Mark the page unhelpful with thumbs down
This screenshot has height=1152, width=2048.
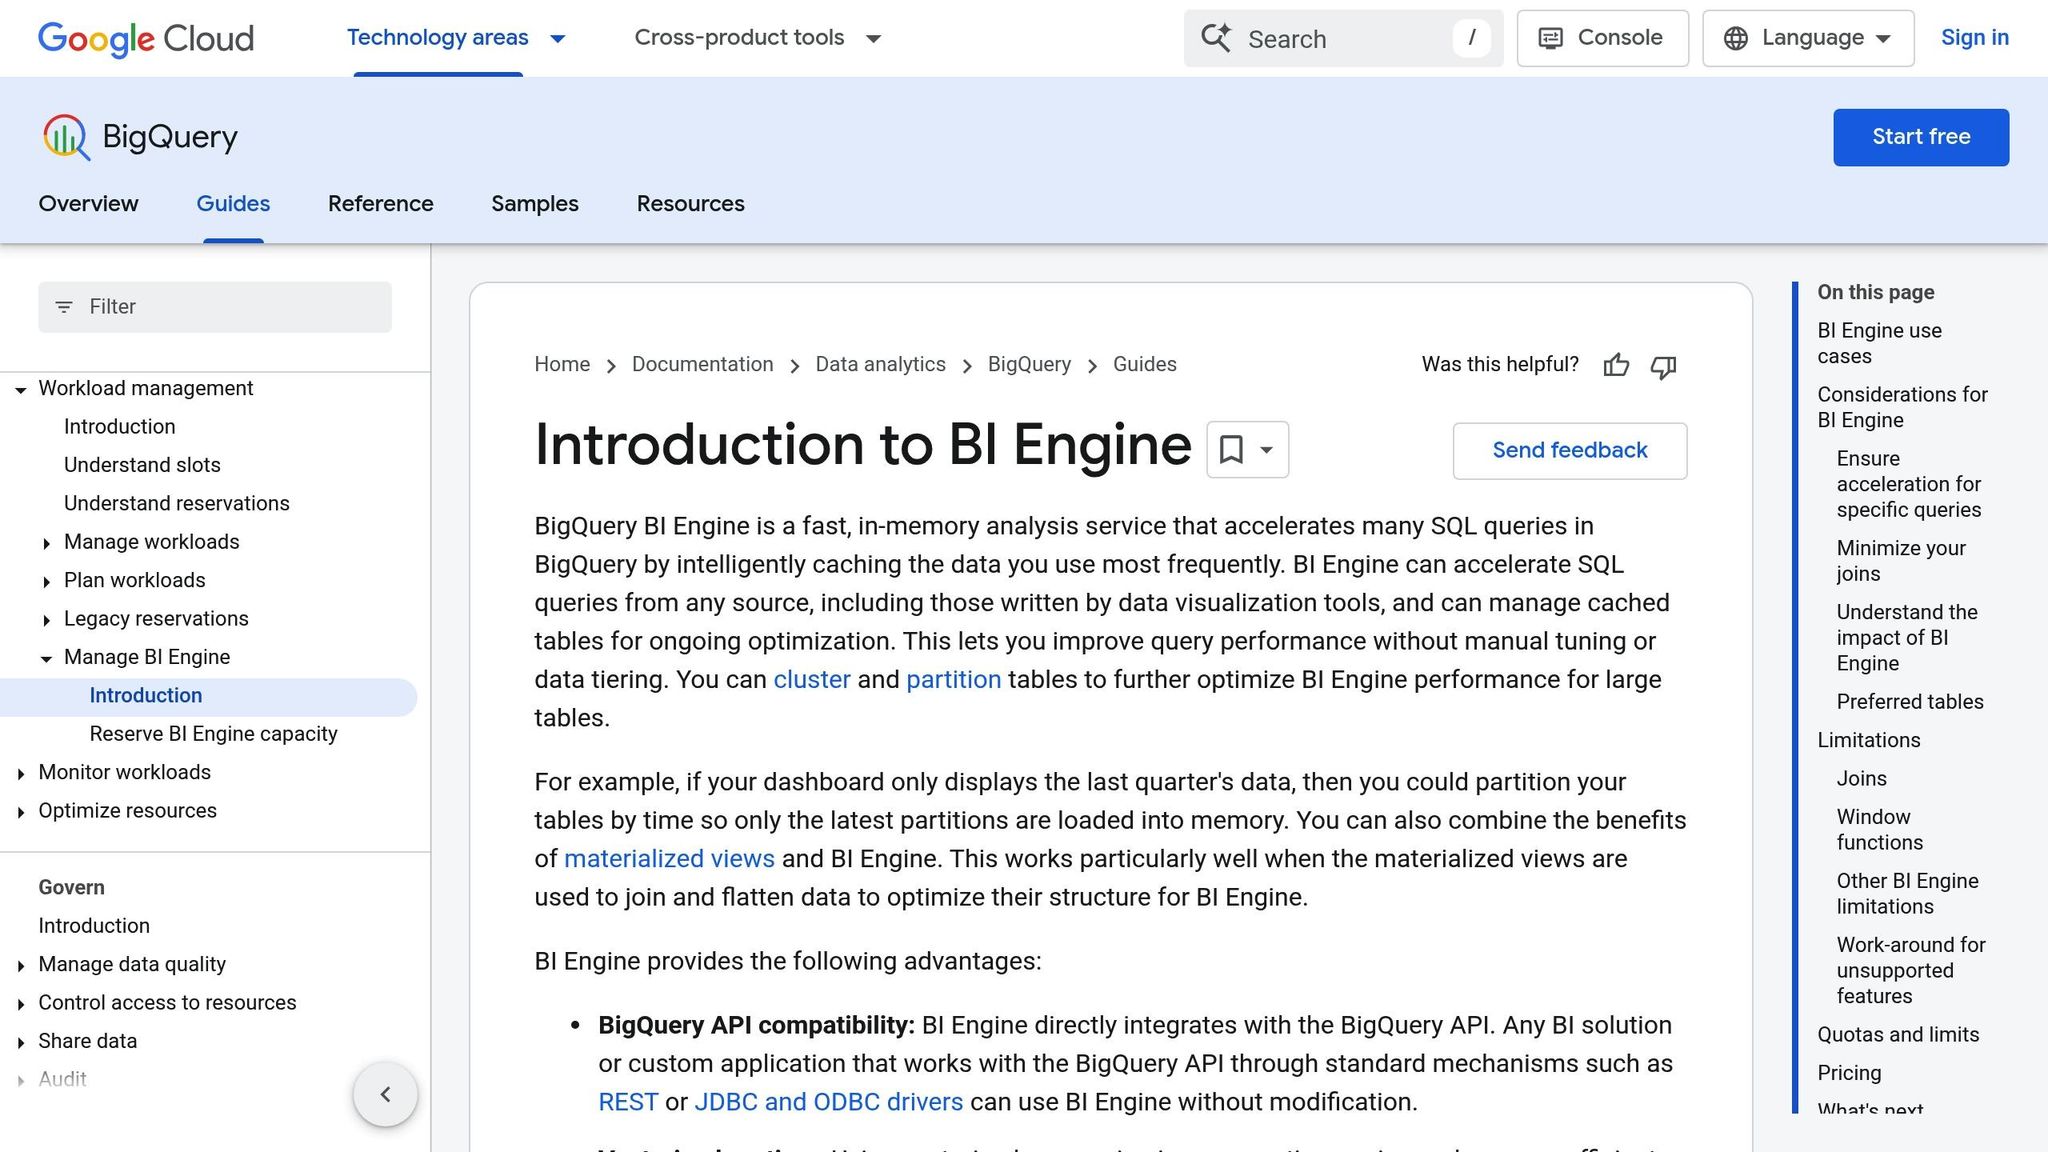pyautogui.click(x=1663, y=367)
